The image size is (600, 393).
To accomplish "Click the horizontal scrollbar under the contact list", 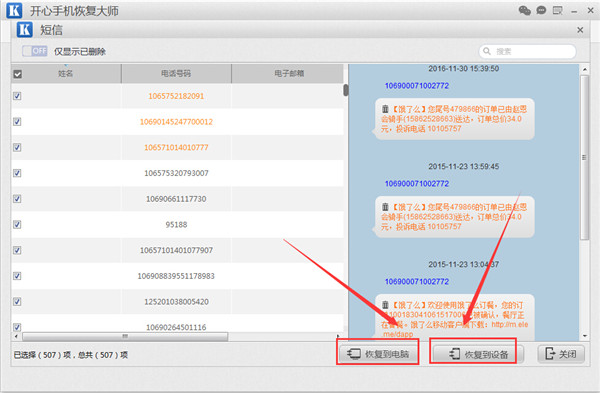I will (125, 336).
